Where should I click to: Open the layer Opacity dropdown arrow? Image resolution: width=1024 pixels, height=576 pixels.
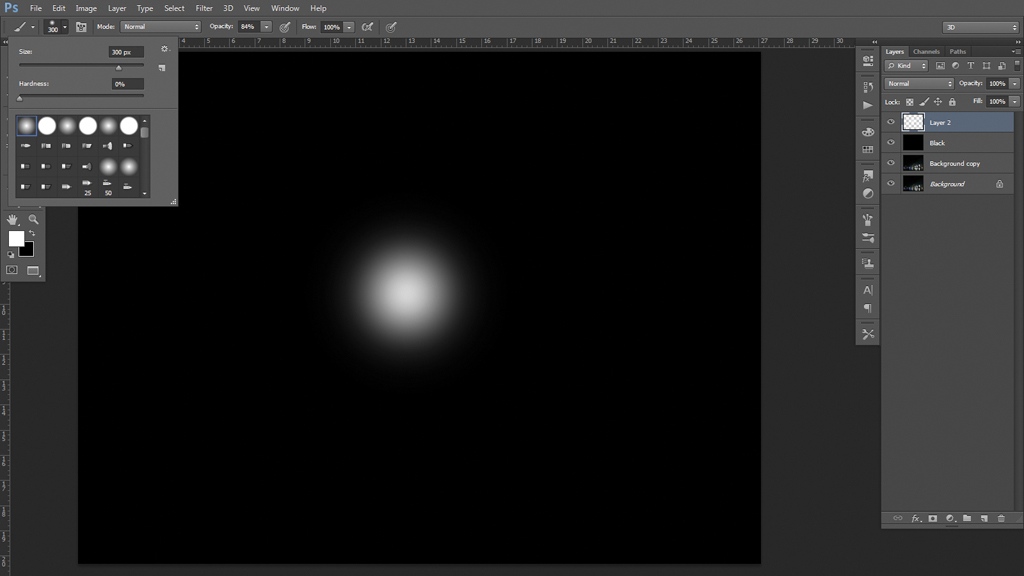click(1014, 84)
